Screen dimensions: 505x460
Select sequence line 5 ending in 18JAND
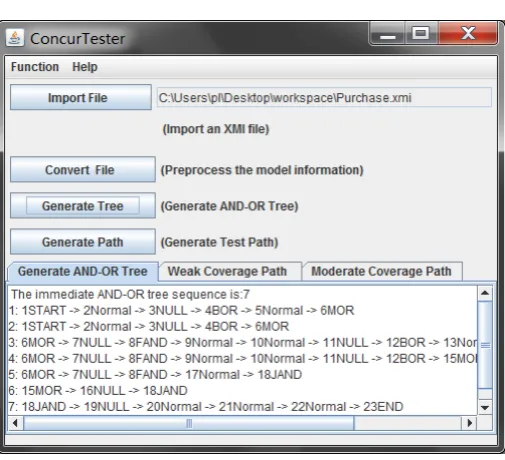155,374
